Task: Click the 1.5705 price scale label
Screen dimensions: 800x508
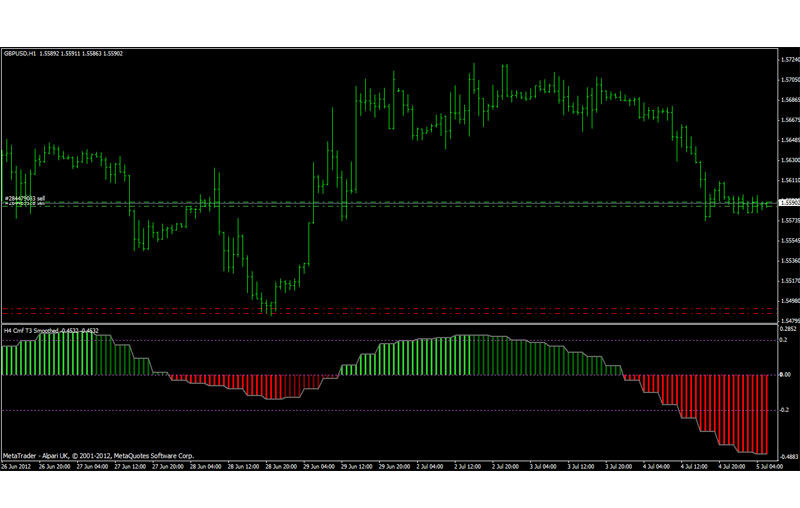Action: 790,80
